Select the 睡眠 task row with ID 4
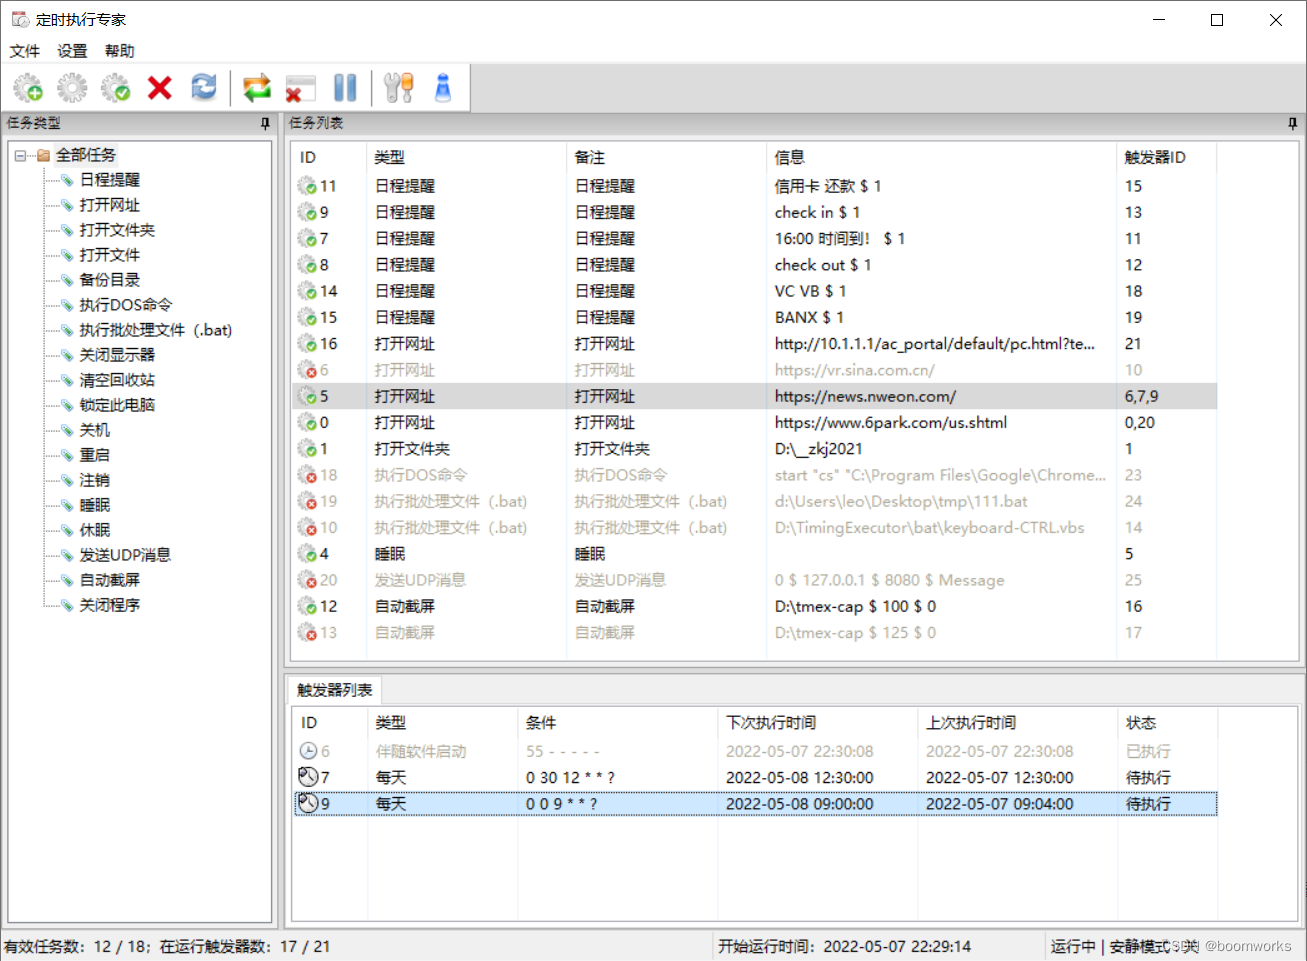The image size is (1307, 961). click(755, 554)
